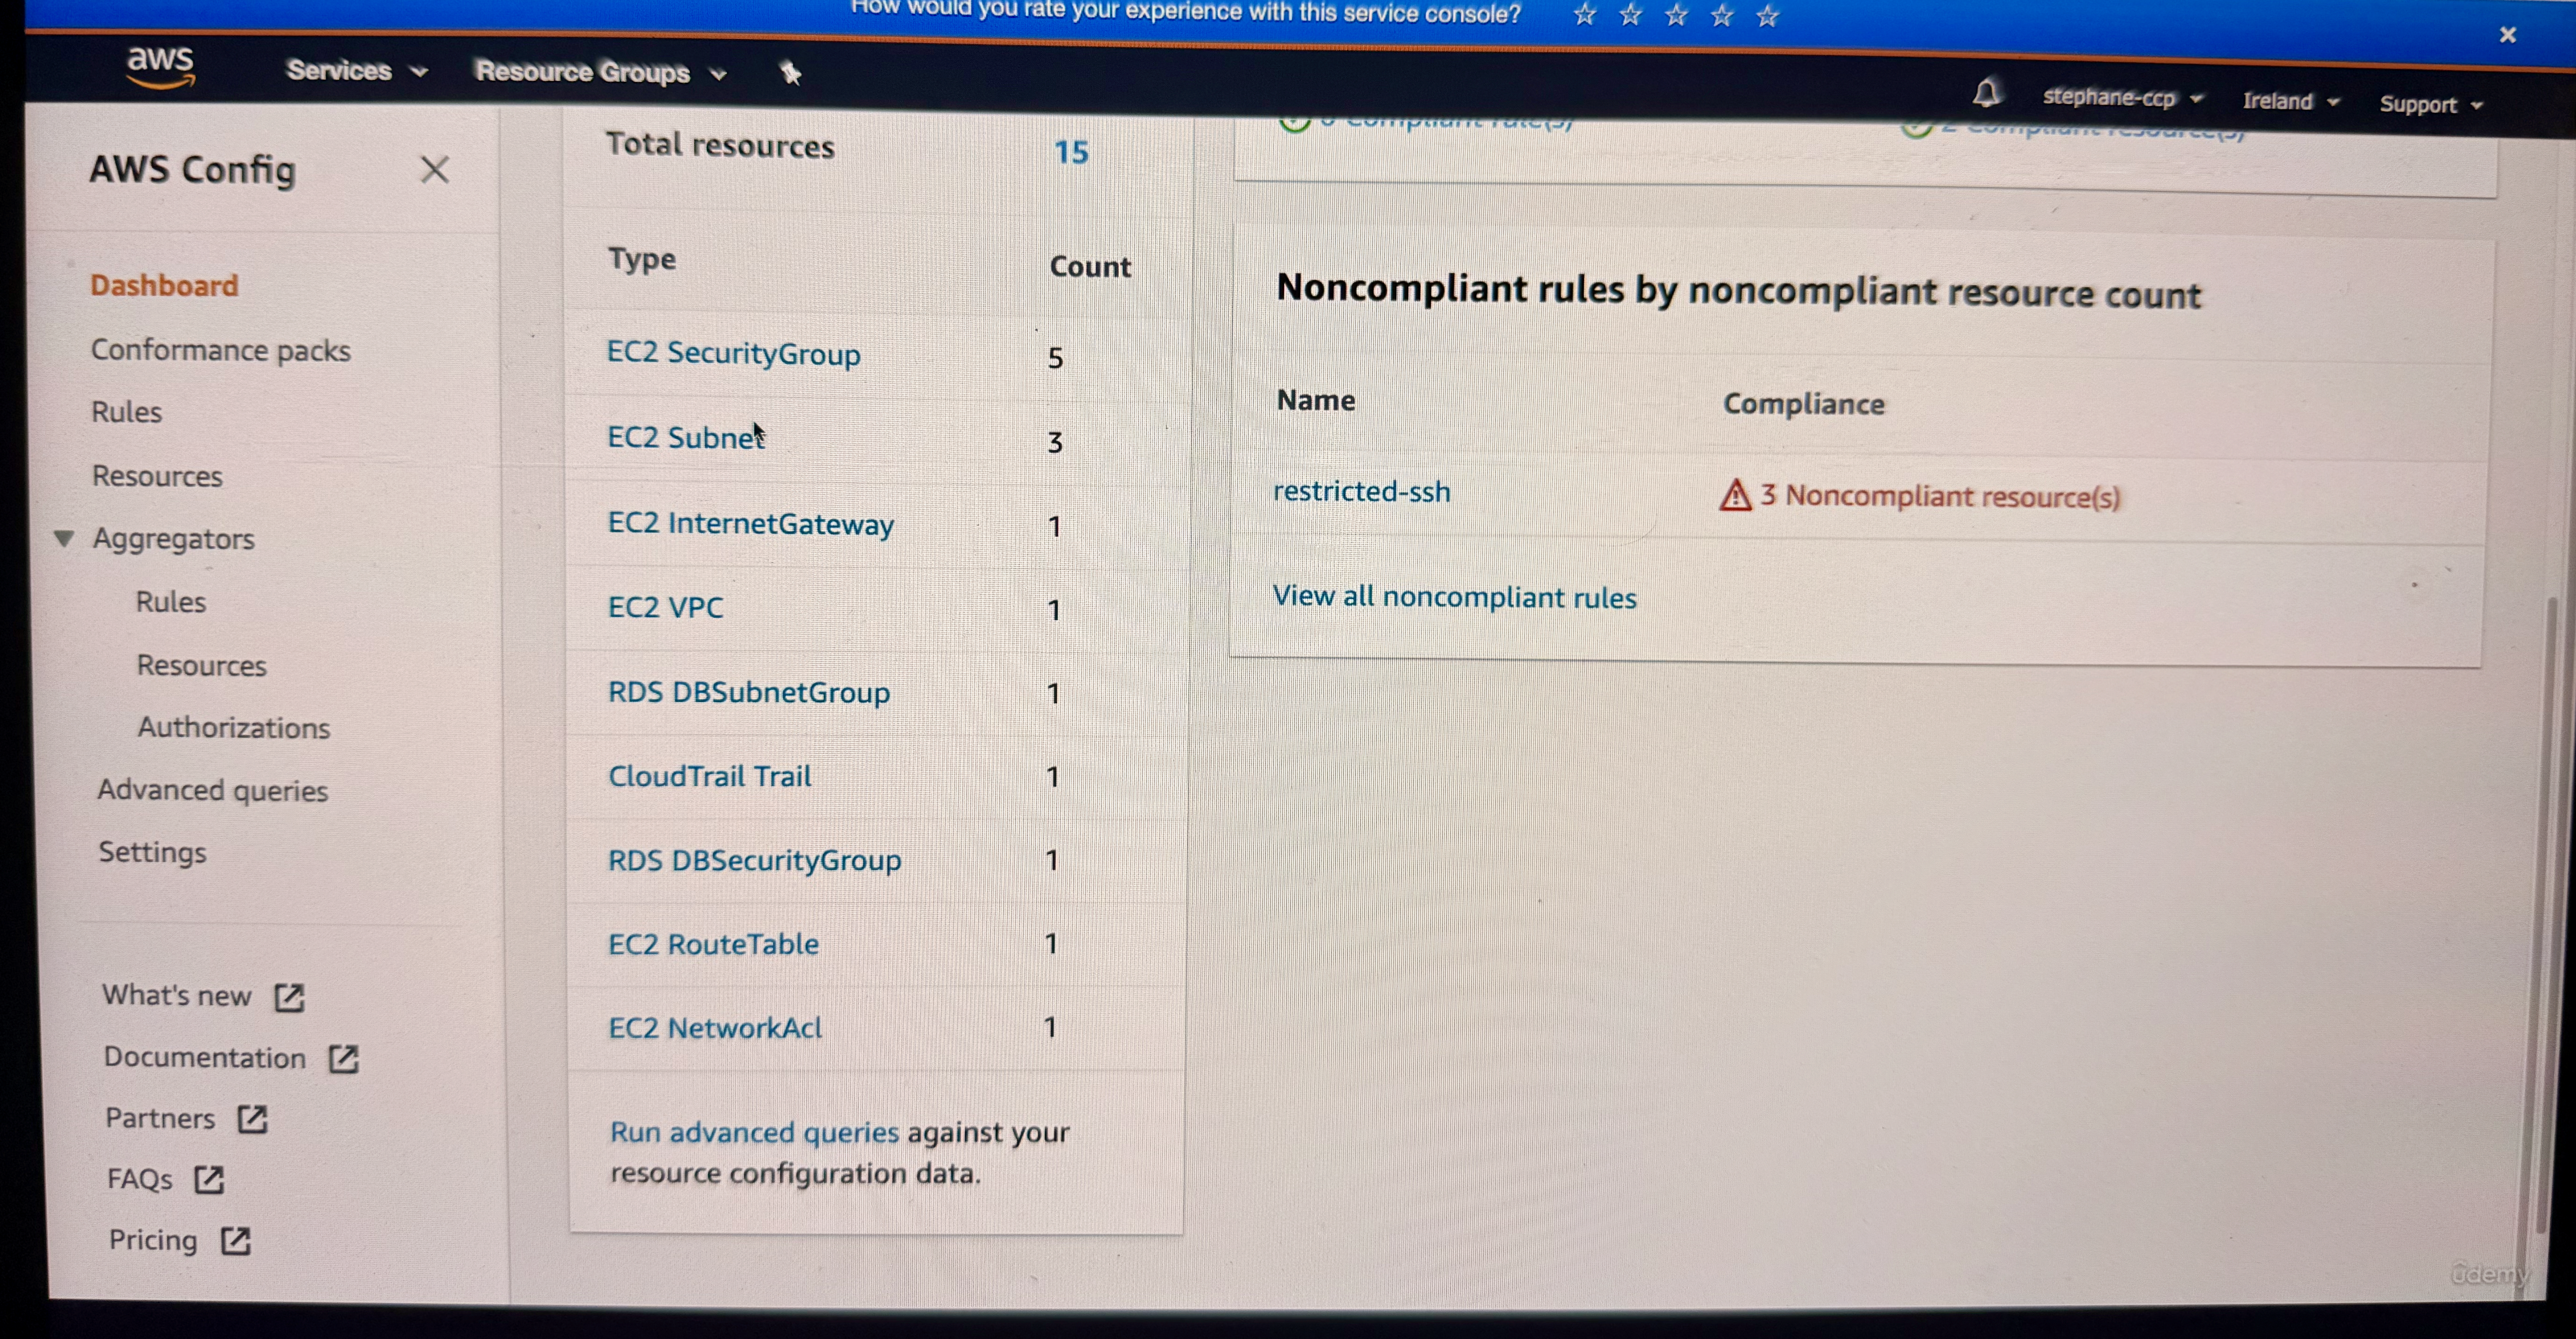The height and width of the screenshot is (1339, 2576).
Task: Open EC2 NetworkAcl resource type
Action: point(715,1028)
